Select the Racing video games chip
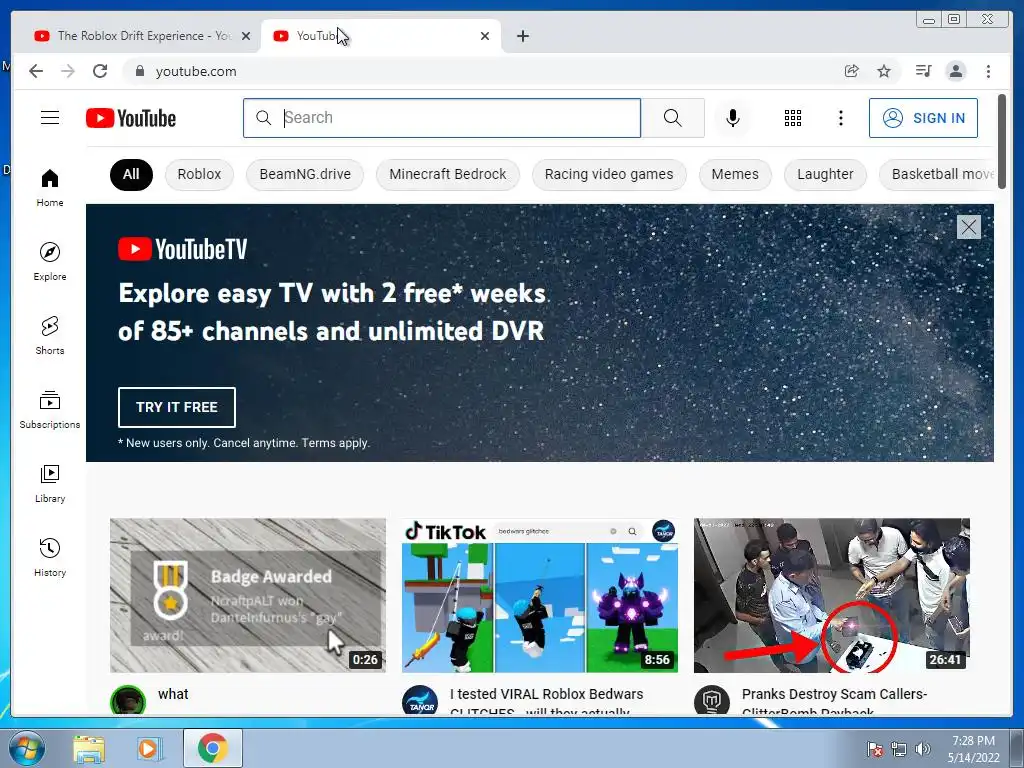Screen dimensions: 1024x768 pos(609,174)
